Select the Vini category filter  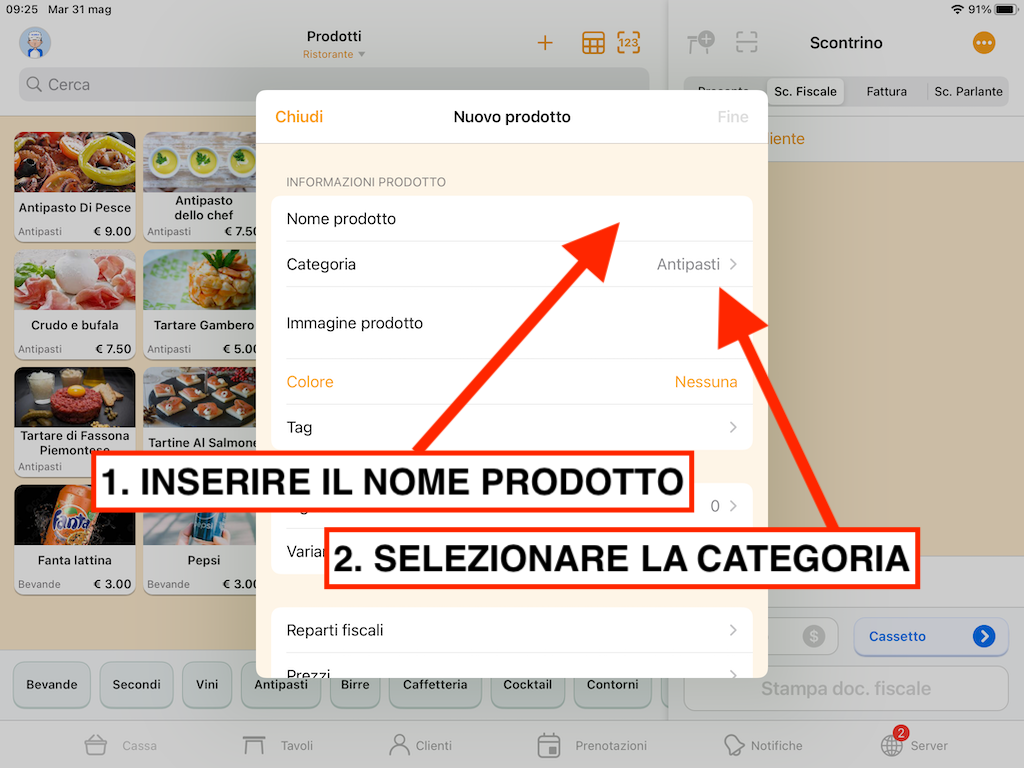click(207, 684)
